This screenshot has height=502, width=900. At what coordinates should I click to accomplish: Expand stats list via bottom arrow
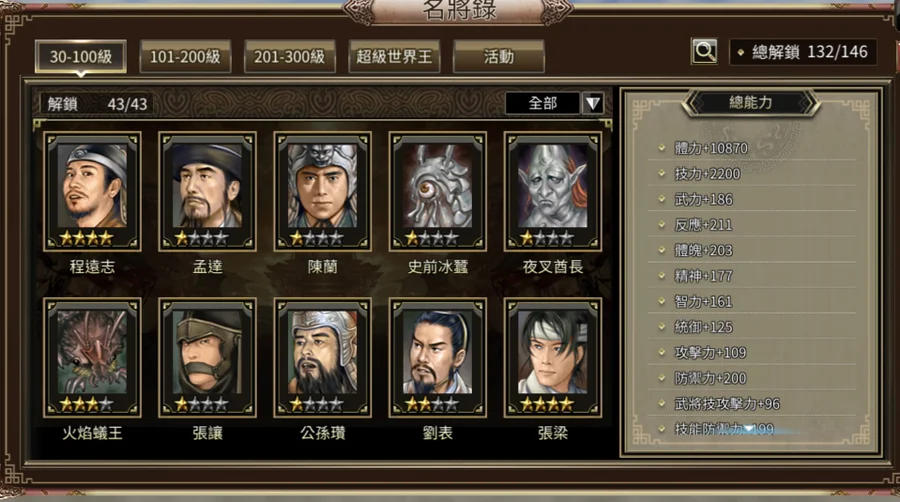tap(750, 429)
